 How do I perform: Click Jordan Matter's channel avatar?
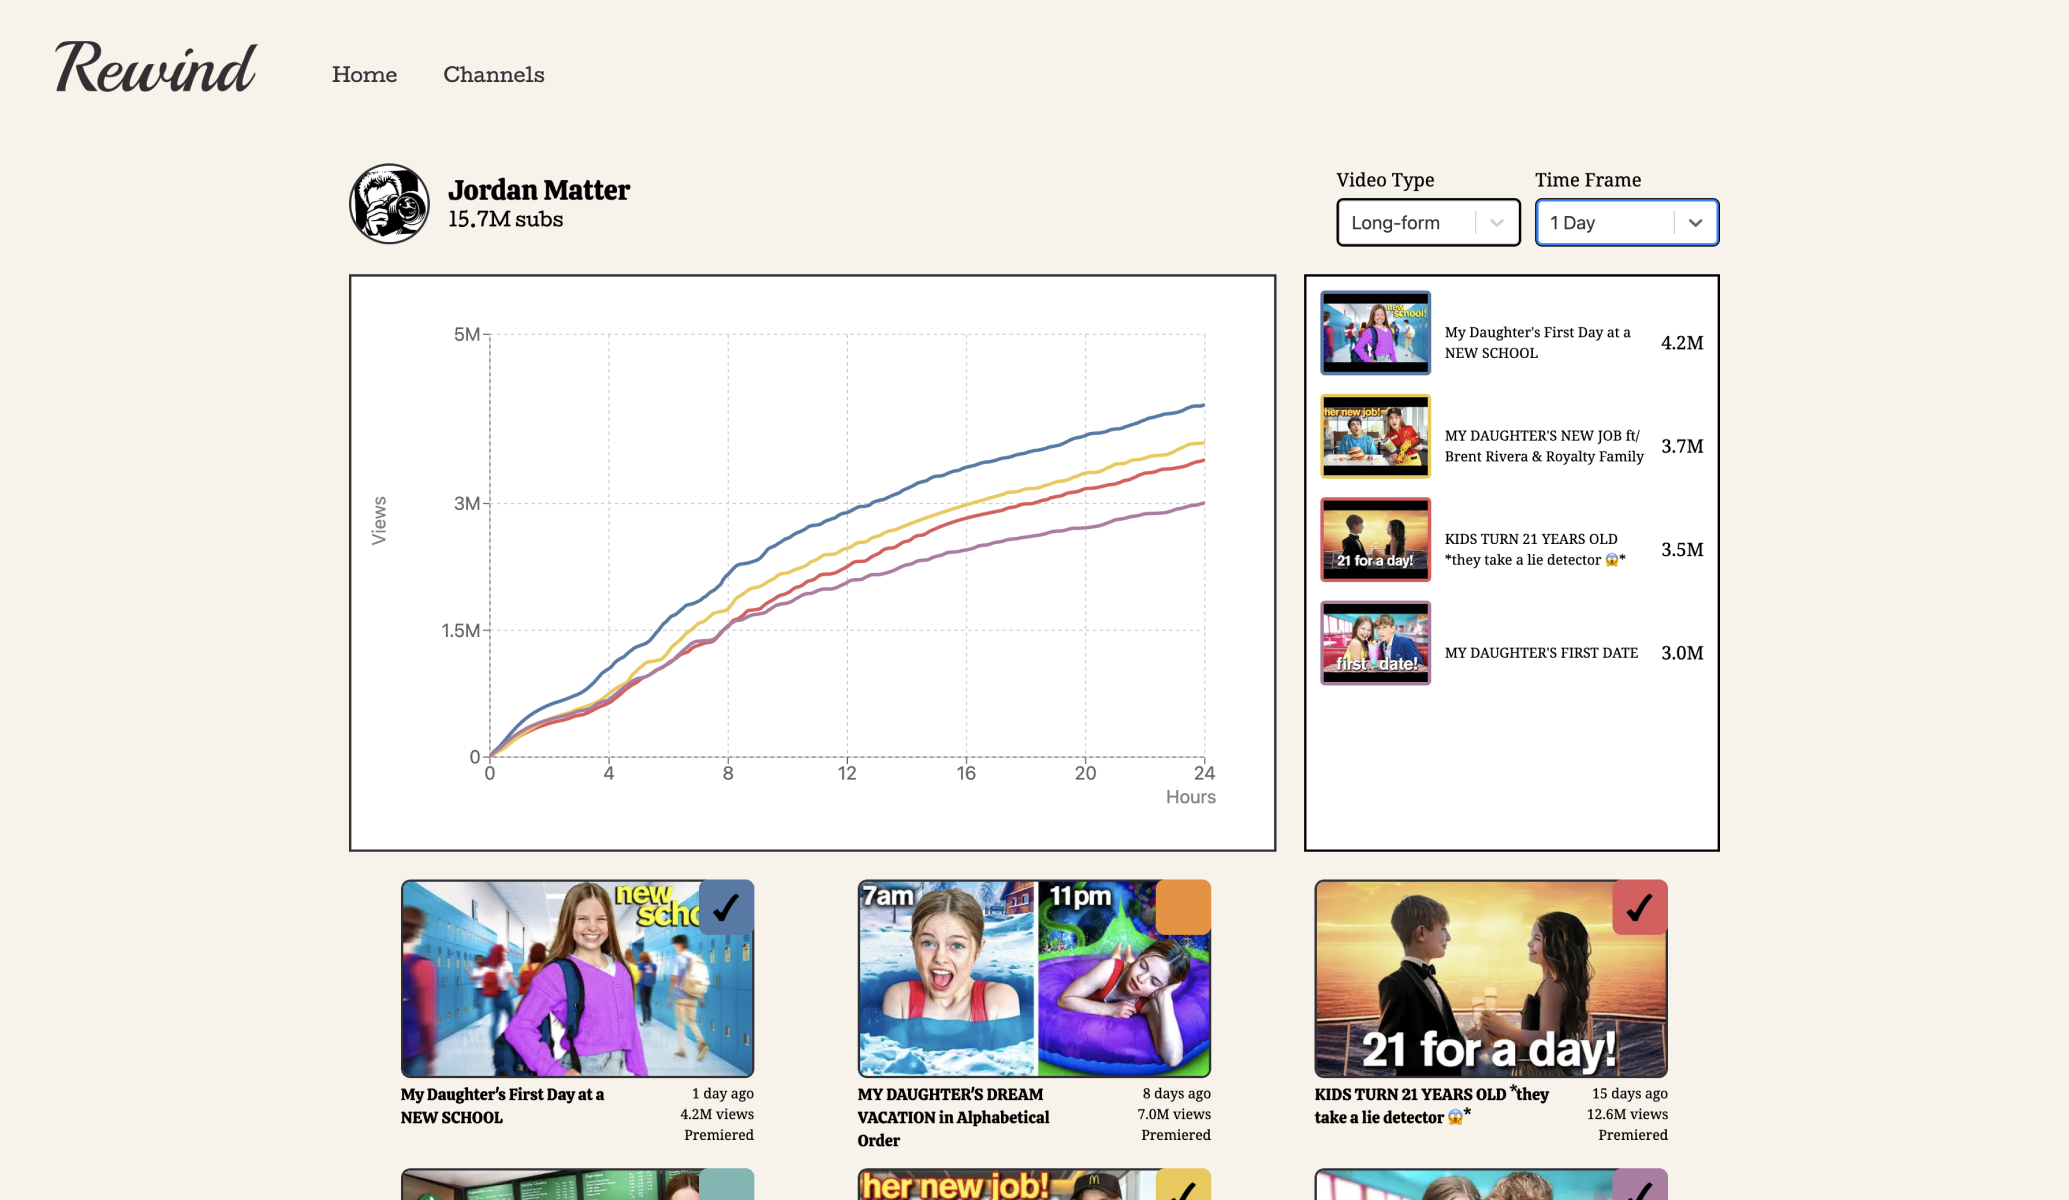pyautogui.click(x=390, y=204)
